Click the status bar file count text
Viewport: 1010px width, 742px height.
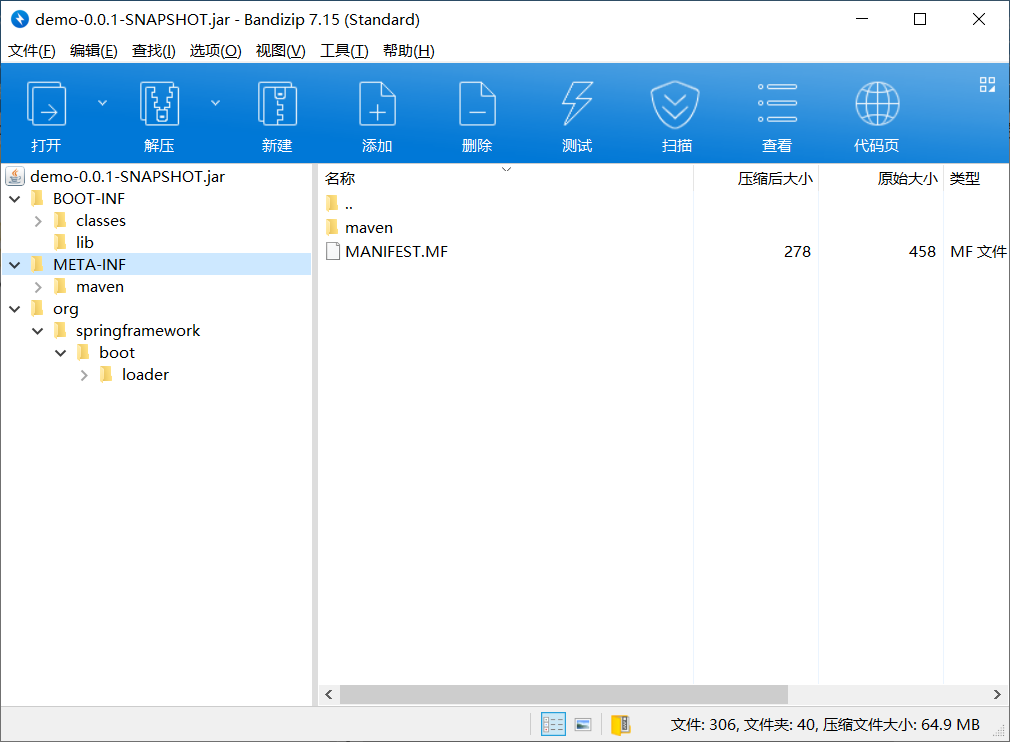pos(824,725)
